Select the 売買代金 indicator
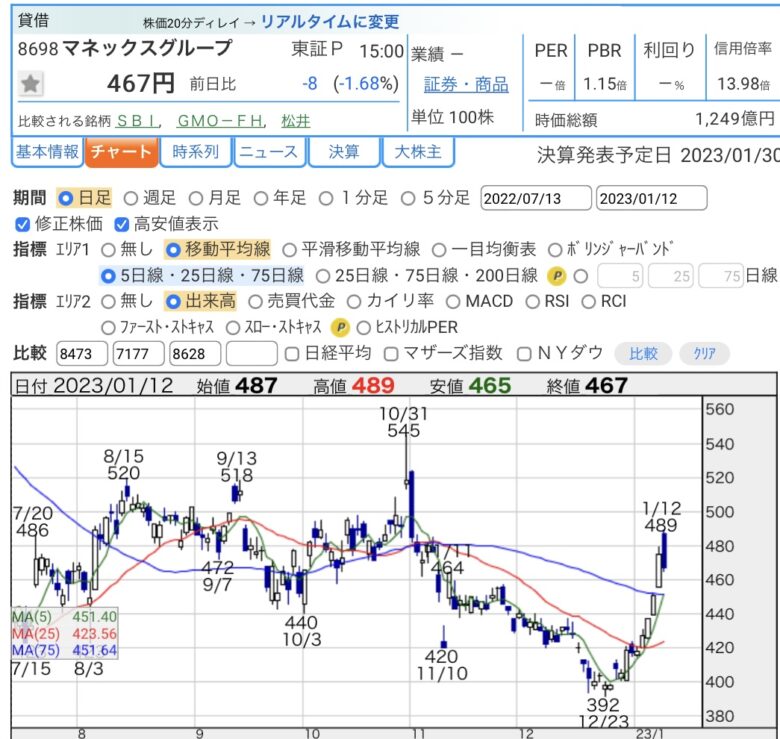Screen dimensions: 780x739 [x=255, y=302]
